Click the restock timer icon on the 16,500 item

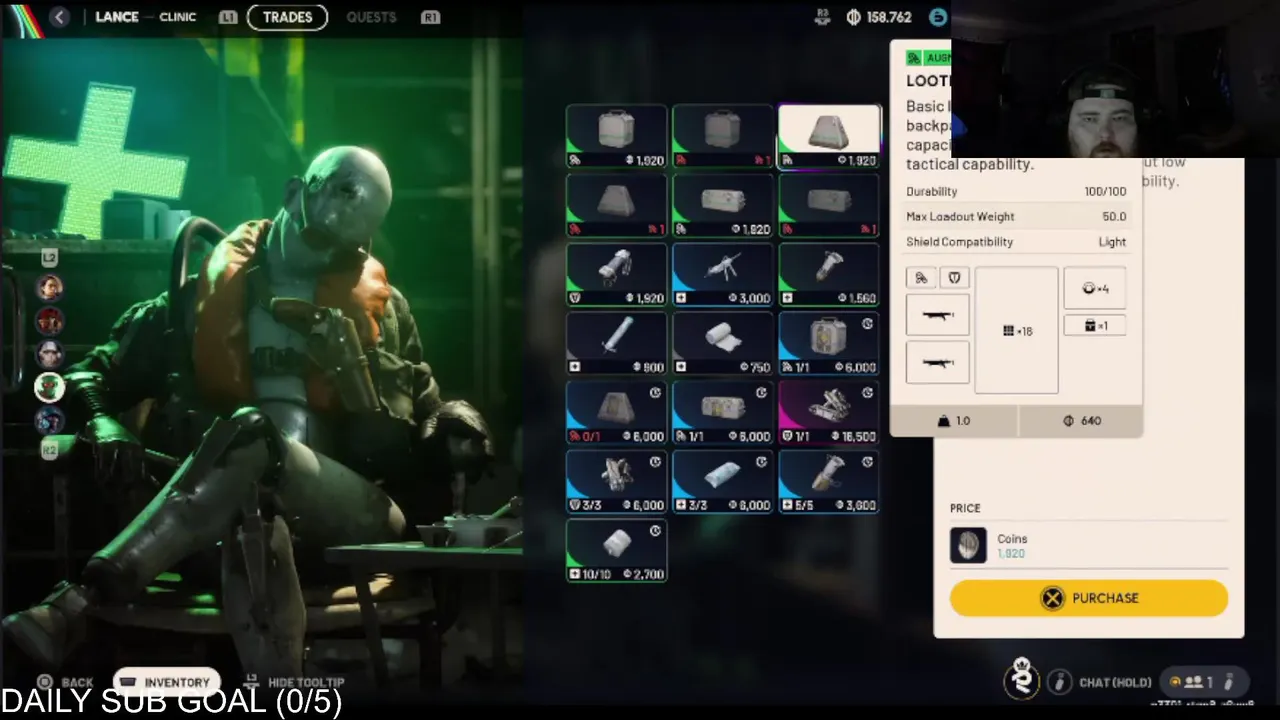[x=867, y=393]
